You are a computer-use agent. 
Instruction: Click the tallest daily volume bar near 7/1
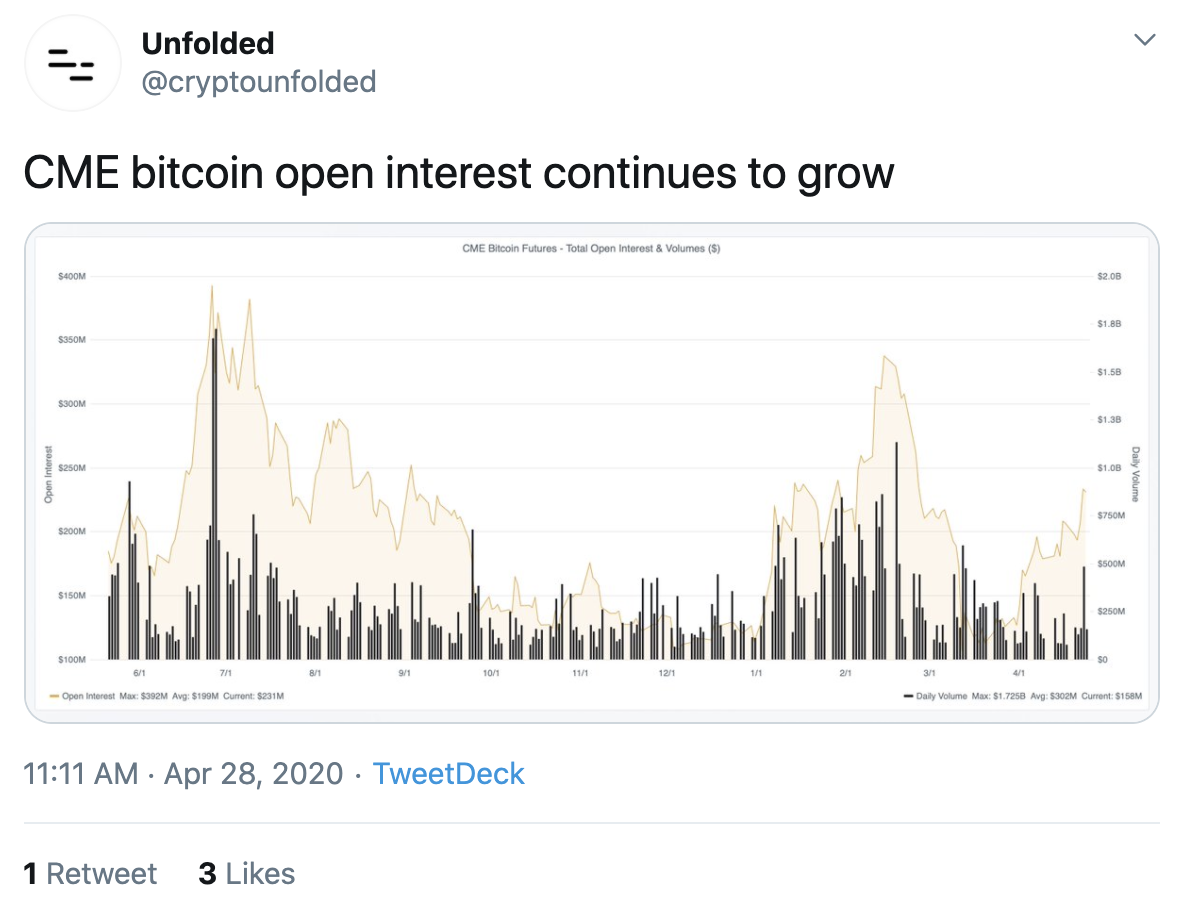point(216,490)
